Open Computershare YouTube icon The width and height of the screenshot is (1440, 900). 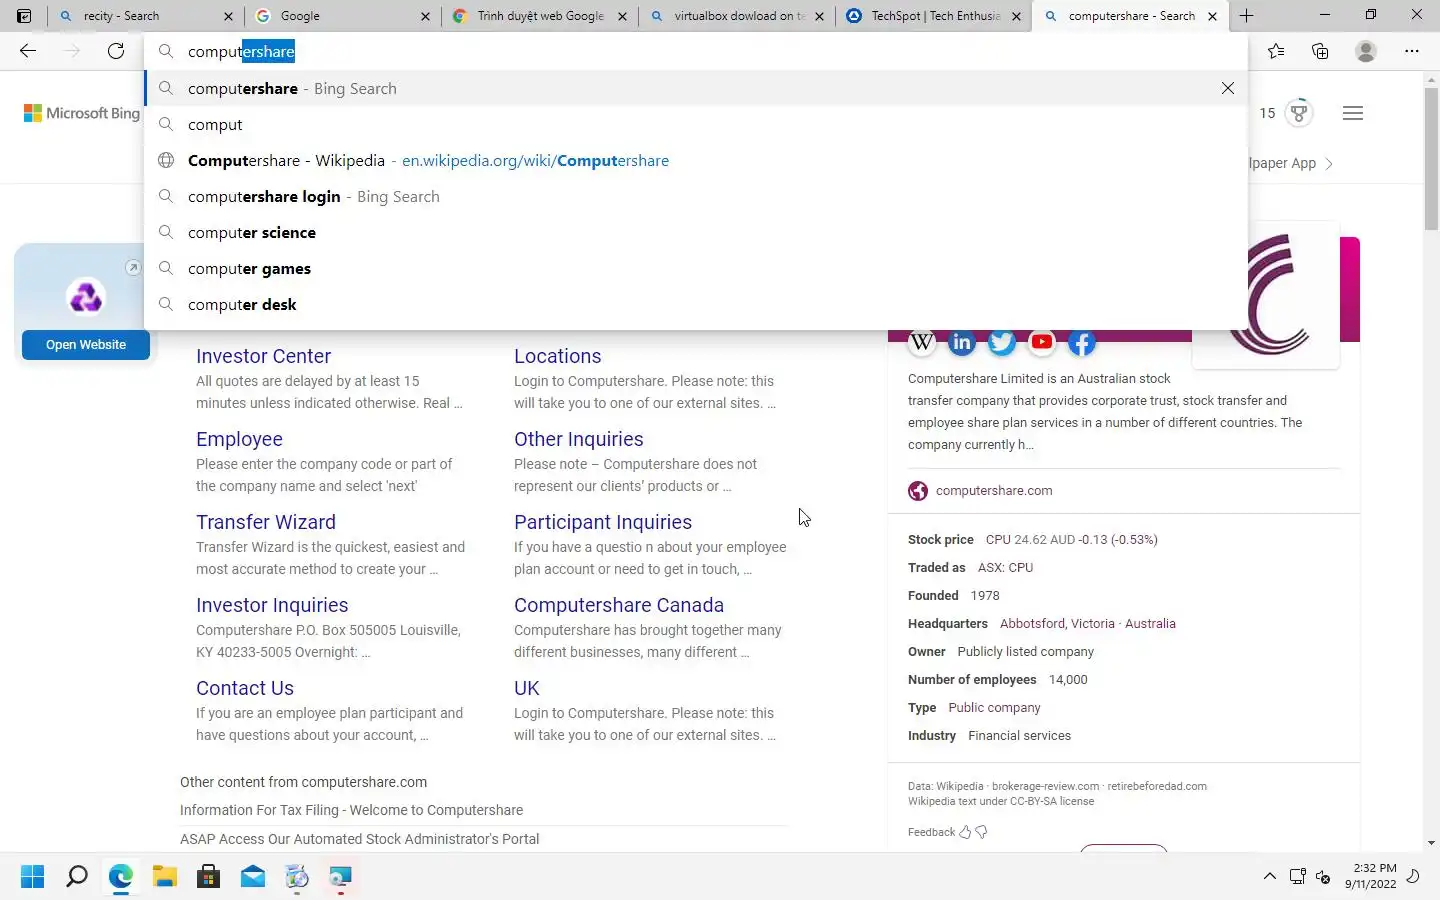1042,343
